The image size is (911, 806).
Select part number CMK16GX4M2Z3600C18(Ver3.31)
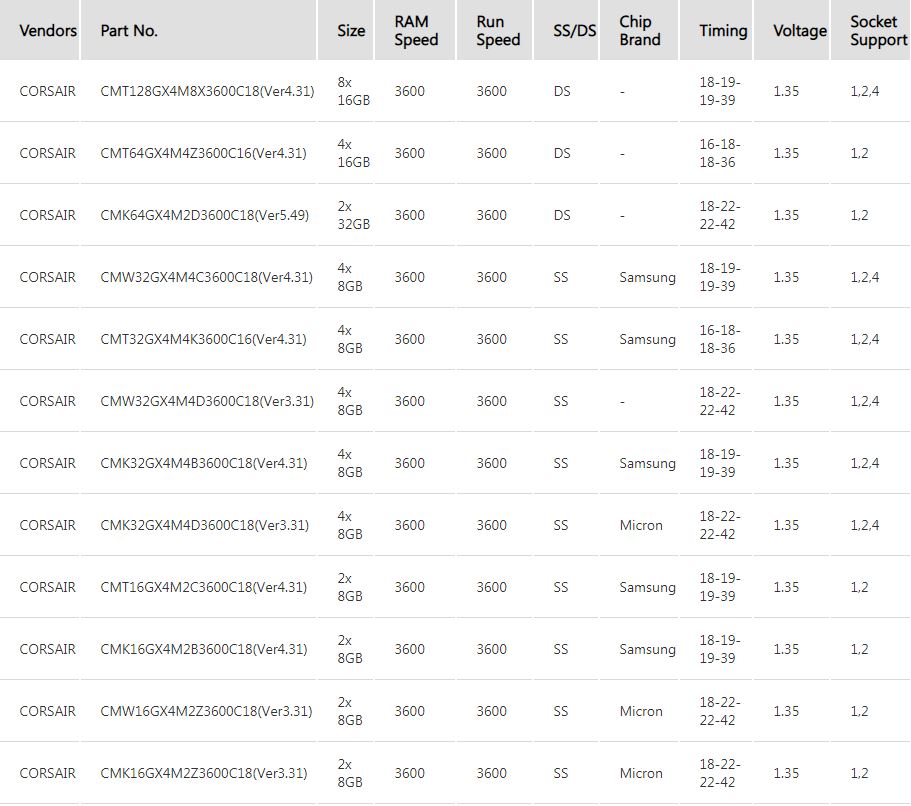pos(205,773)
